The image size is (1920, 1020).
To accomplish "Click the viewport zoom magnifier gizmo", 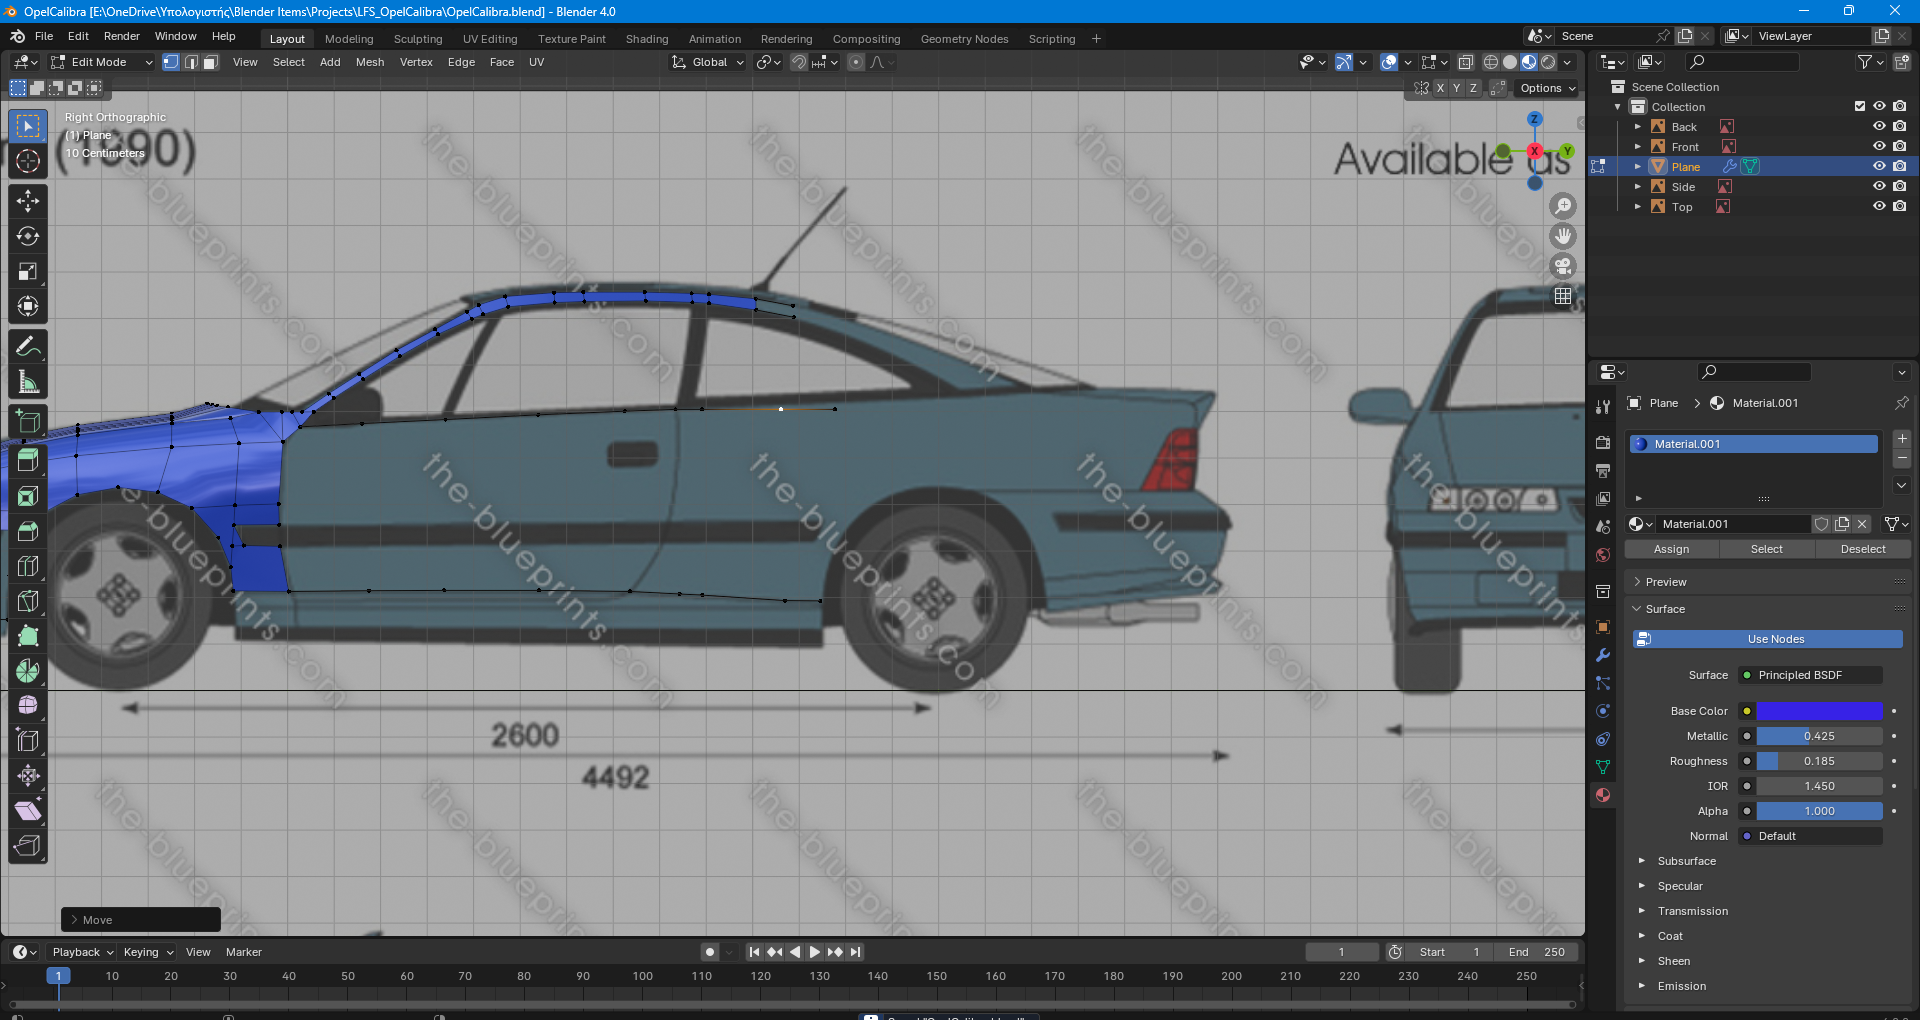I will pos(1563,206).
